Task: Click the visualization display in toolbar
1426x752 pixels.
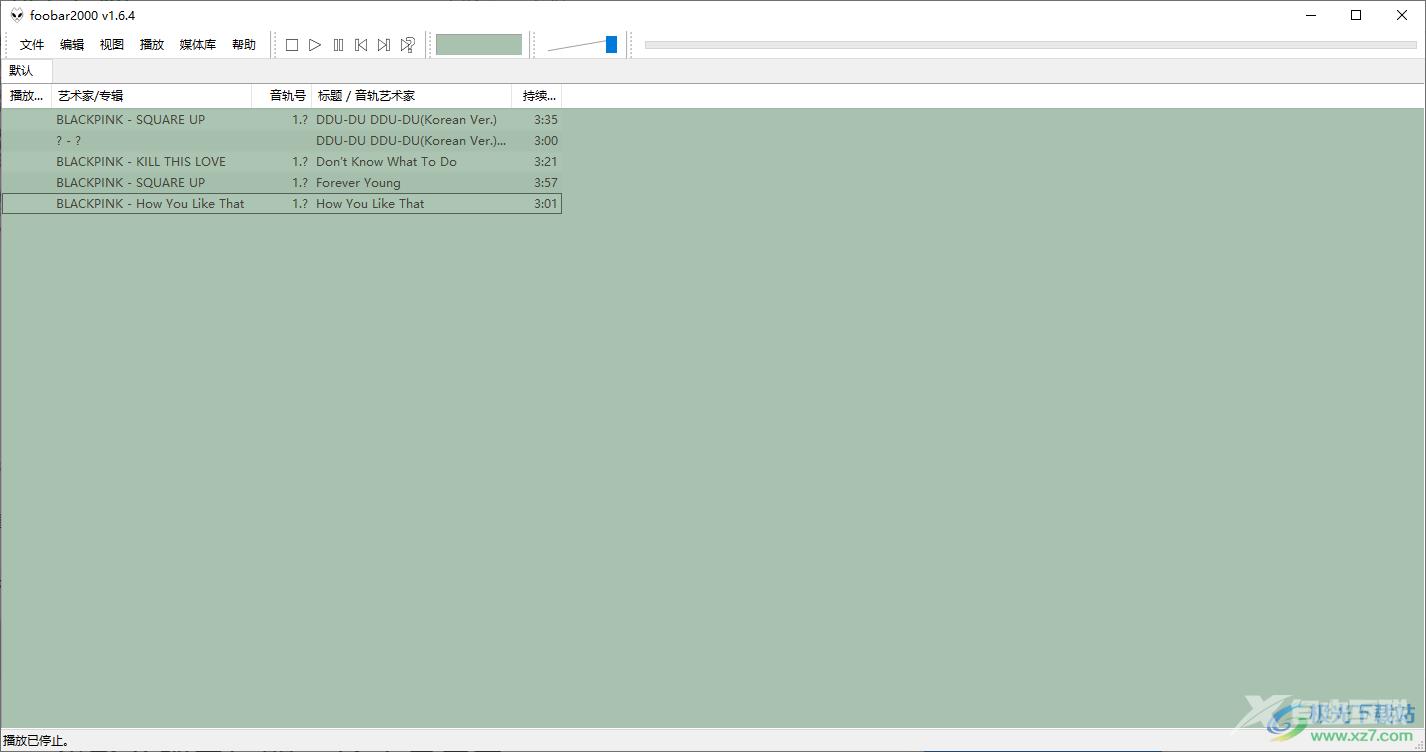Action: (479, 45)
